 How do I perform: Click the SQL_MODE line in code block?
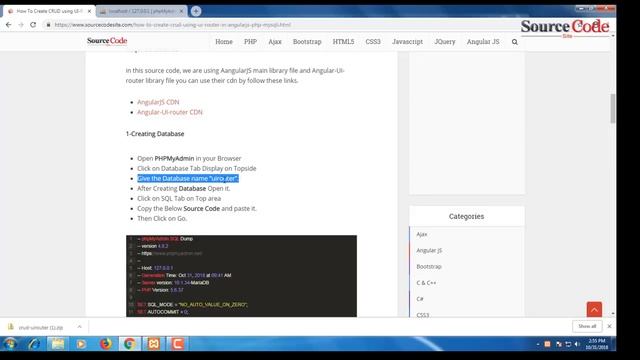click(x=192, y=304)
